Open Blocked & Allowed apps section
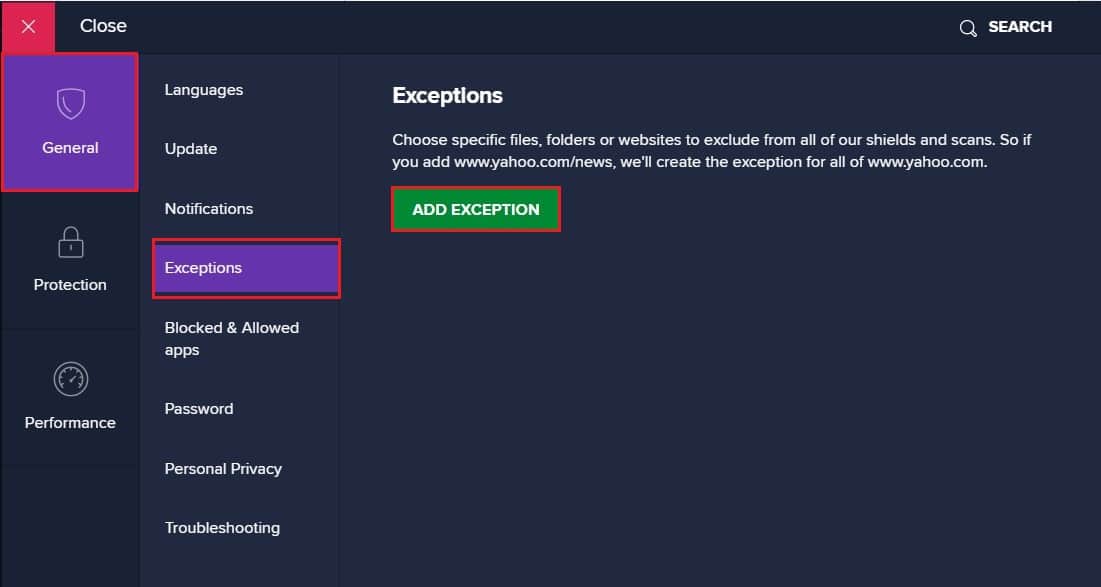The height and width of the screenshot is (587, 1101). click(231, 339)
